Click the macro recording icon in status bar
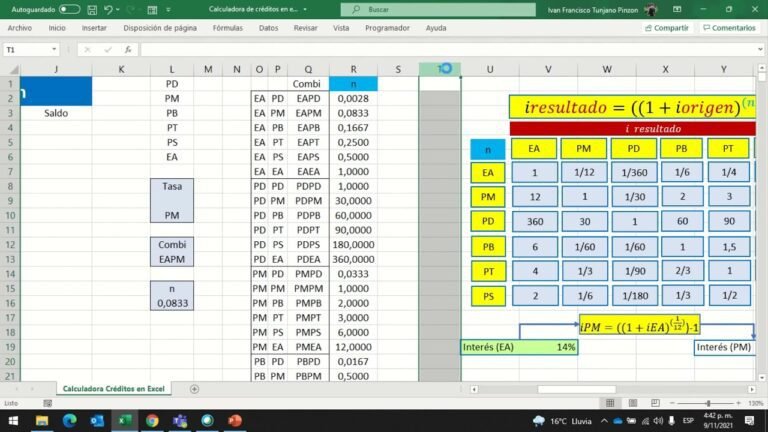Image resolution: width=768 pixels, height=432 pixels. [48, 403]
